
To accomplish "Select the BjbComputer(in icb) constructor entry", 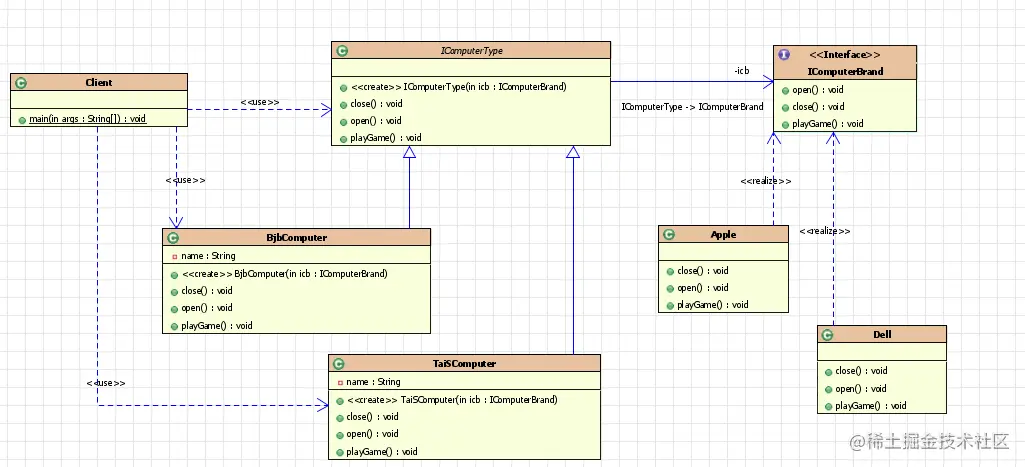I will coord(284,274).
